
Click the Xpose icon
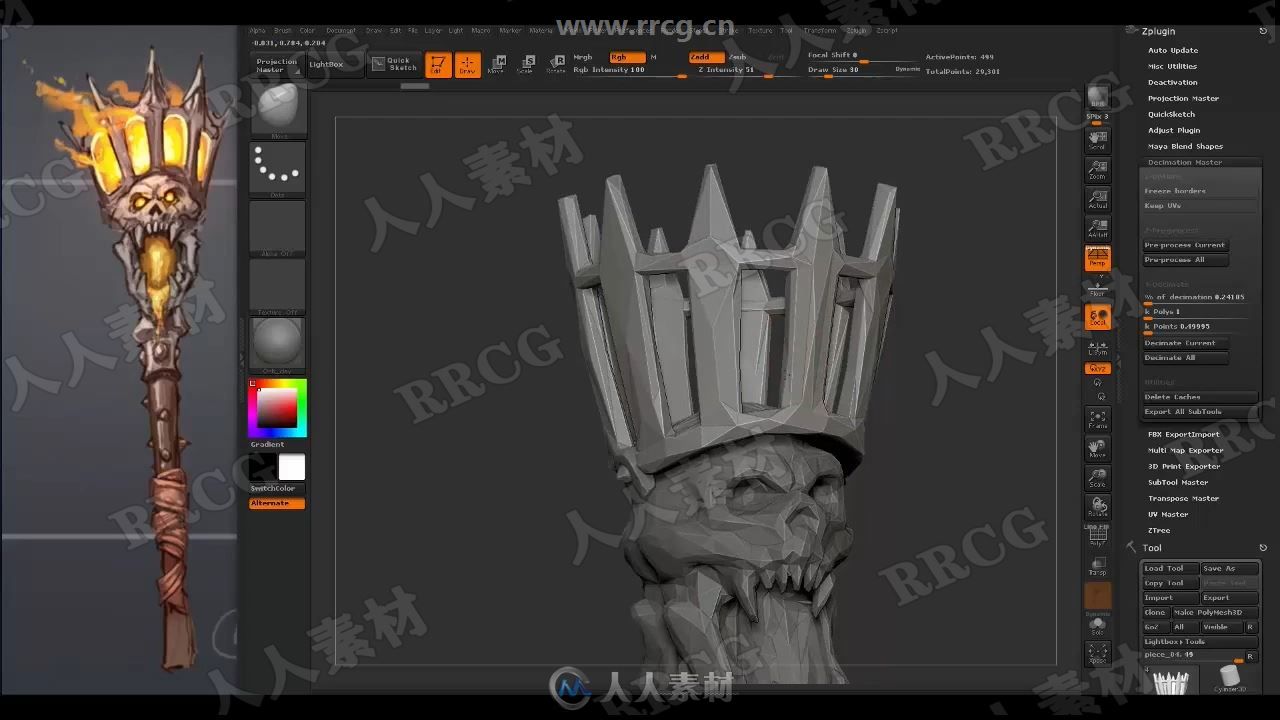1098,653
